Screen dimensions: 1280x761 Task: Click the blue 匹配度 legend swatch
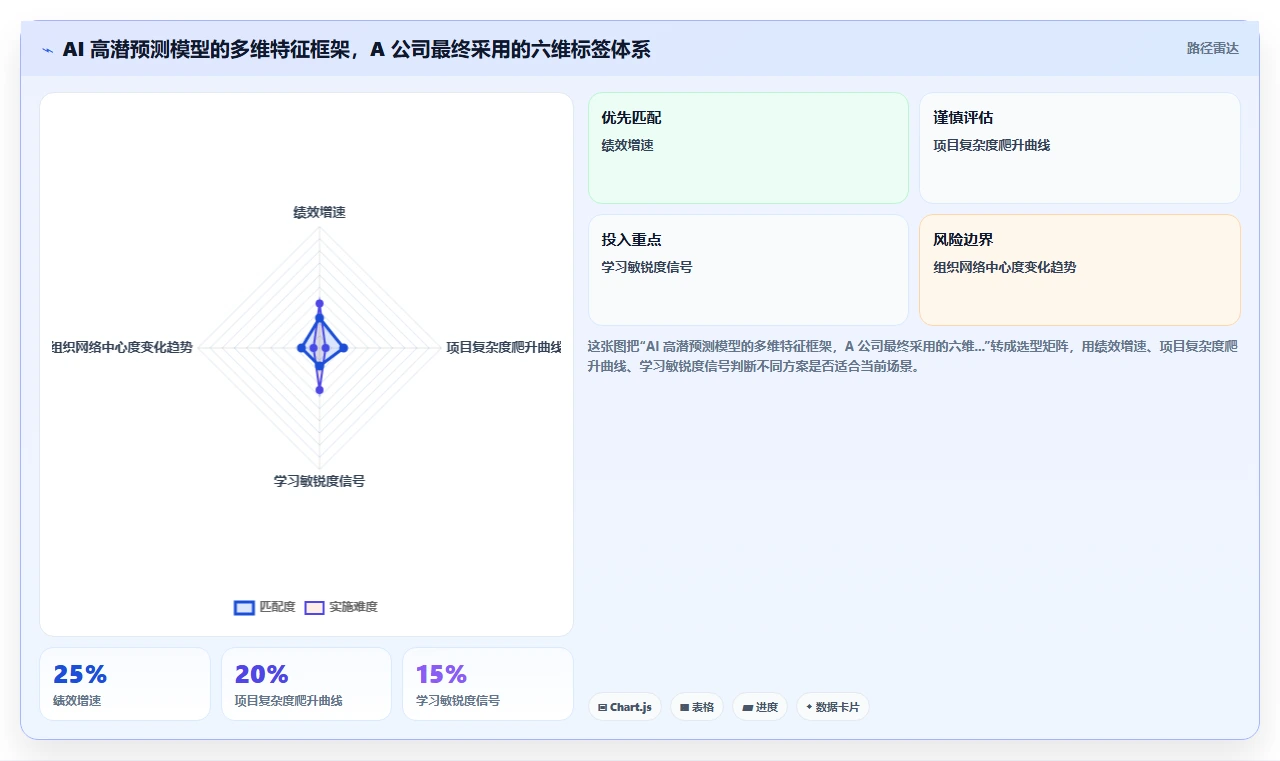click(244, 607)
